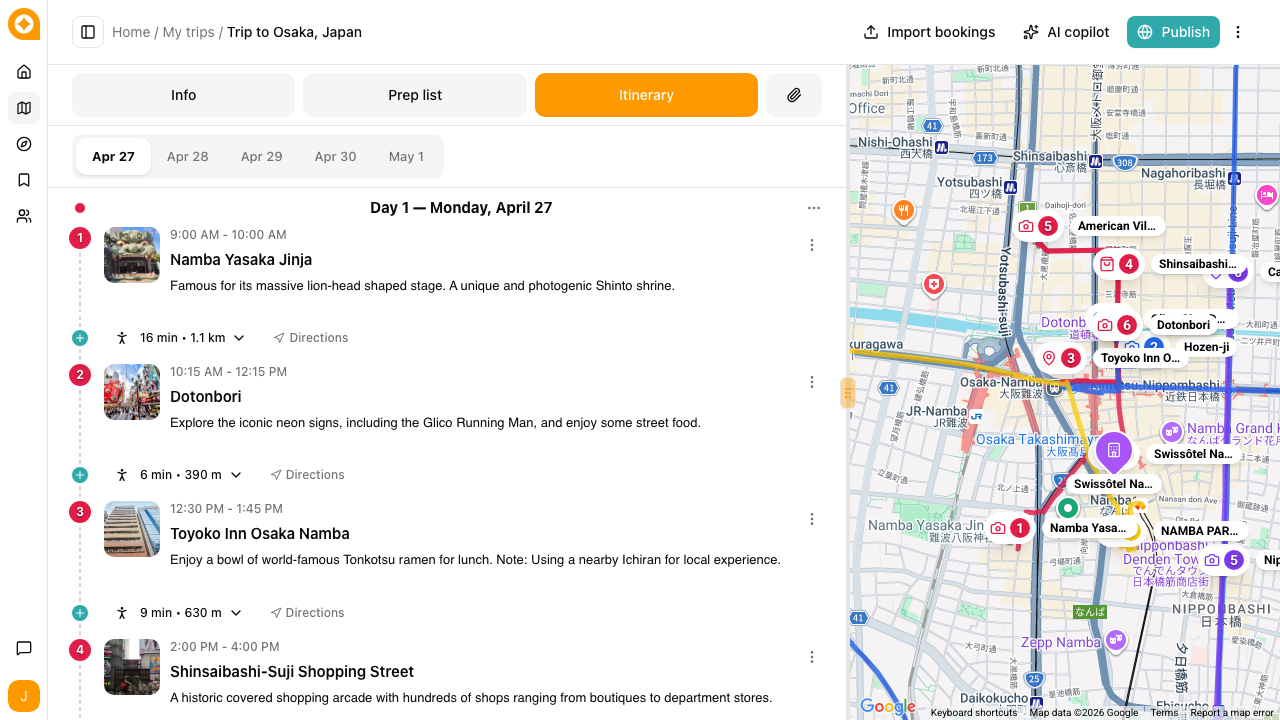The height and width of the screenshot is (720, 1280).
Task: Open the compass explore sidebar icon
Action: (x=24, y=144)
